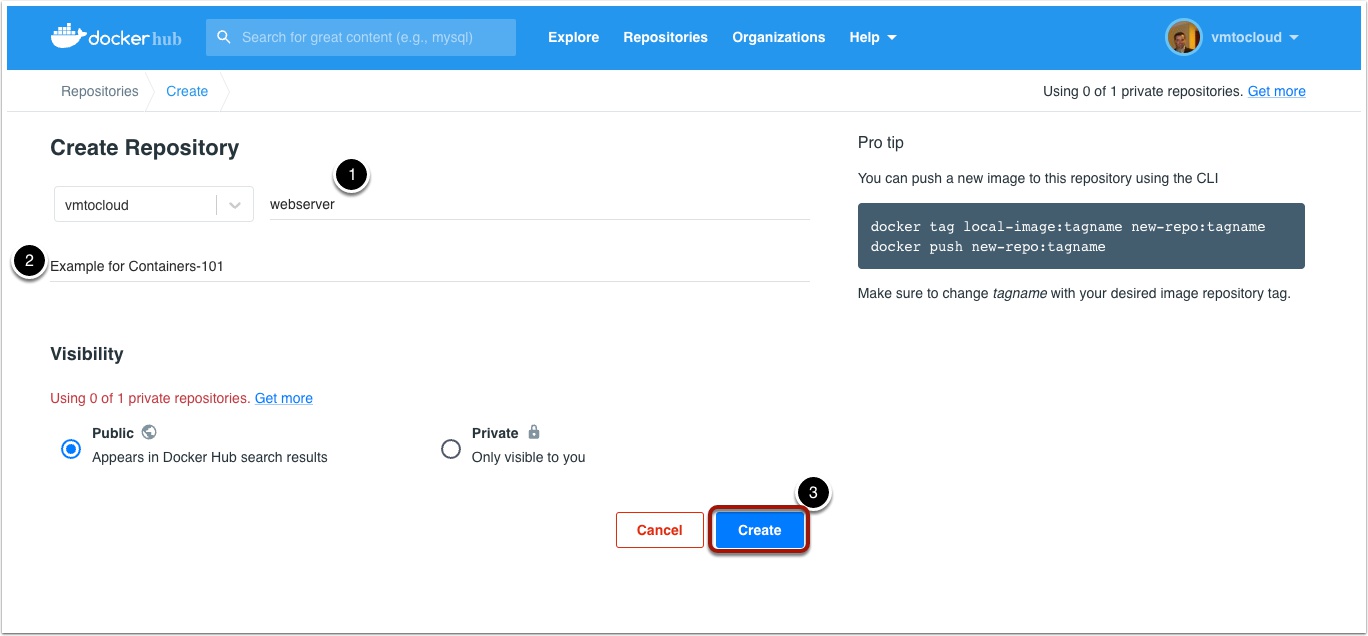Click 'You can push a new image' text

tap(1038, 179)
